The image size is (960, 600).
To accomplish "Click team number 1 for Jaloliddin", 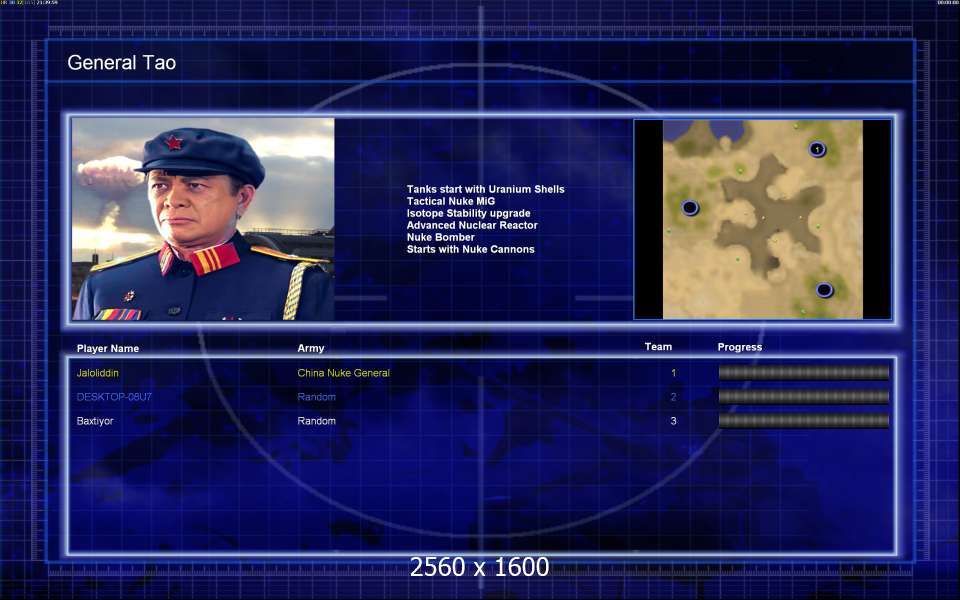I will click(673, 373).
